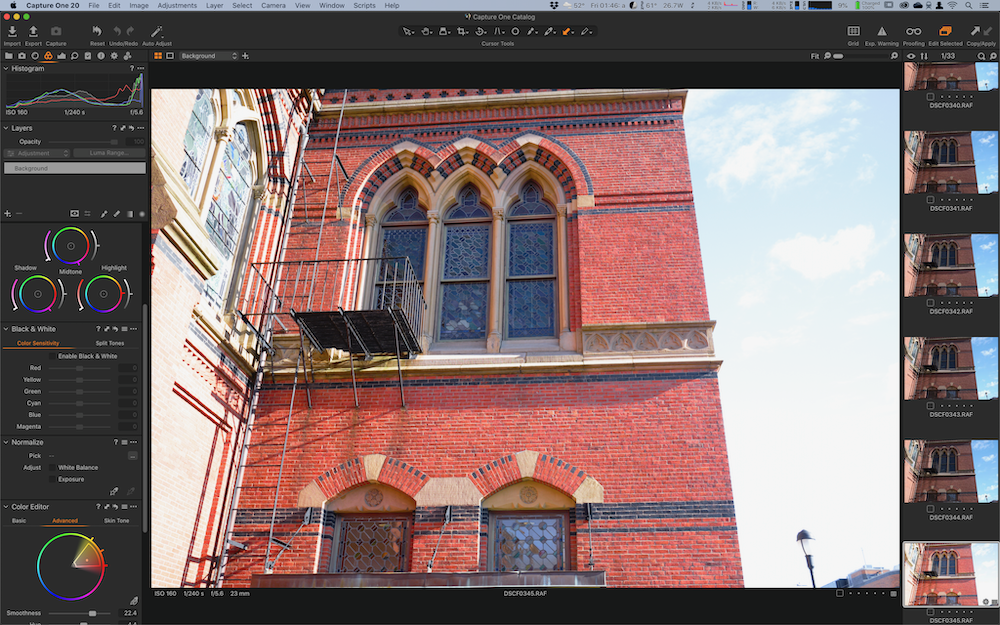Select the Crop cursor tool
This screenshot has width=1000, height=625.
click(462, 32)
